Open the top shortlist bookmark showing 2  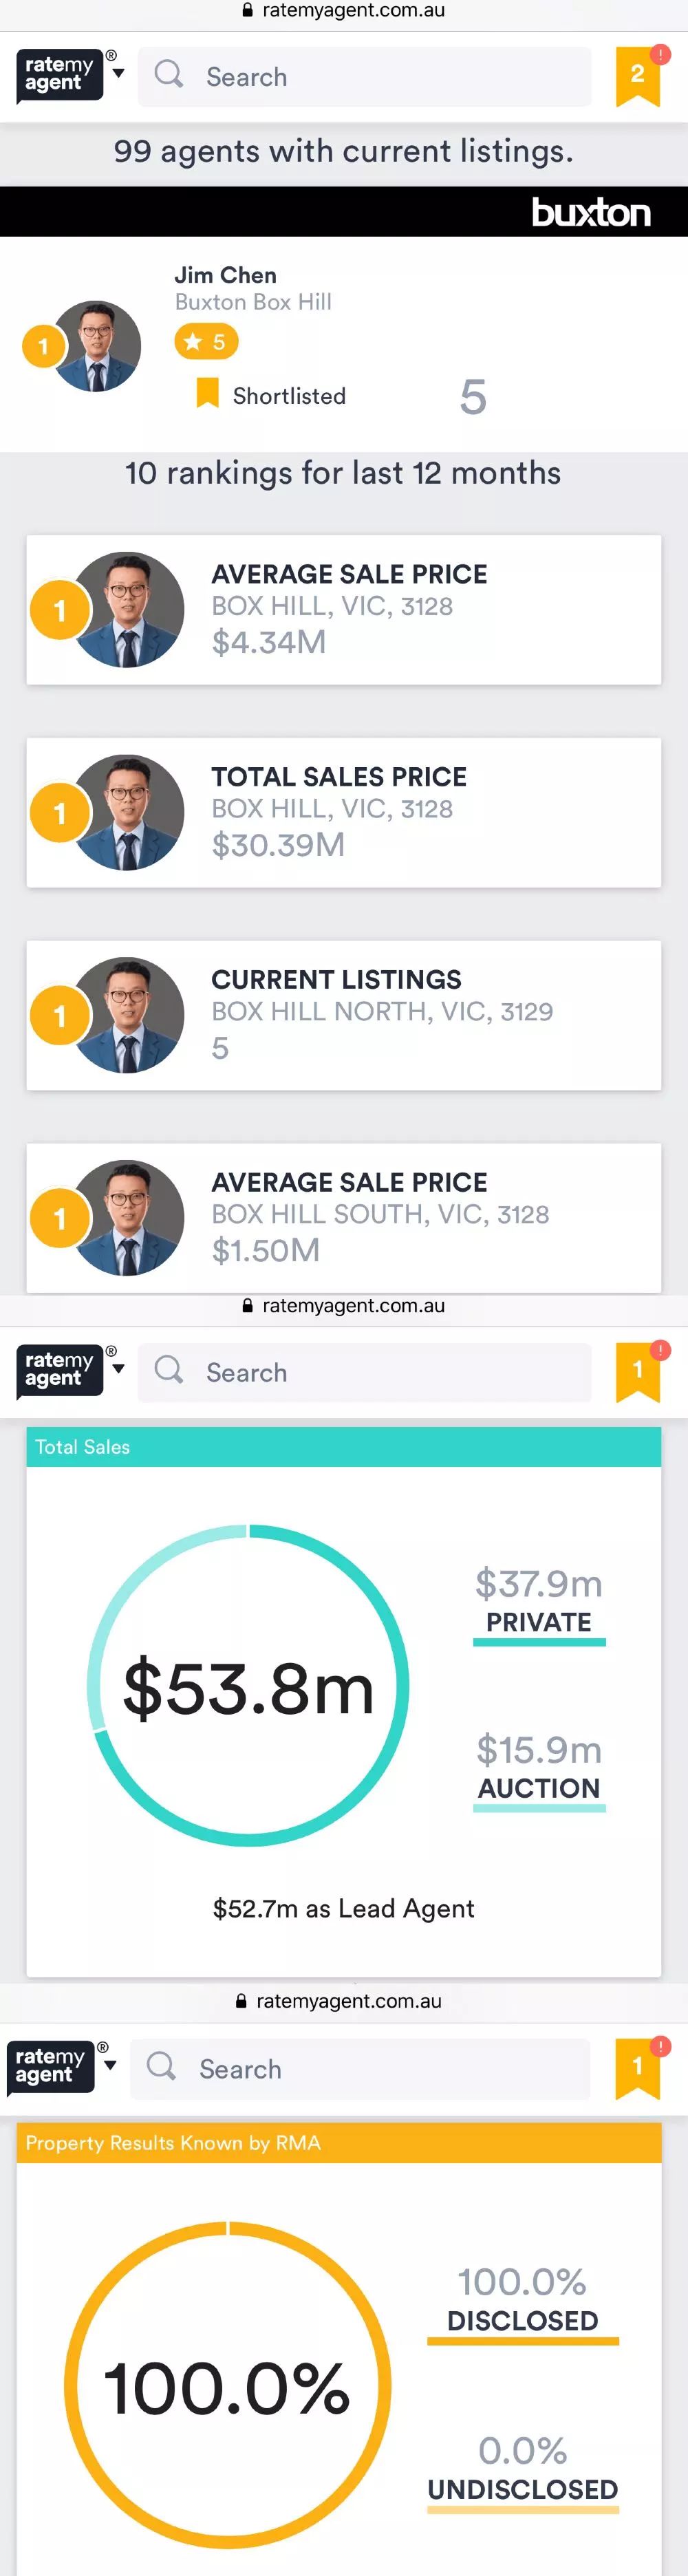[637, 76]
